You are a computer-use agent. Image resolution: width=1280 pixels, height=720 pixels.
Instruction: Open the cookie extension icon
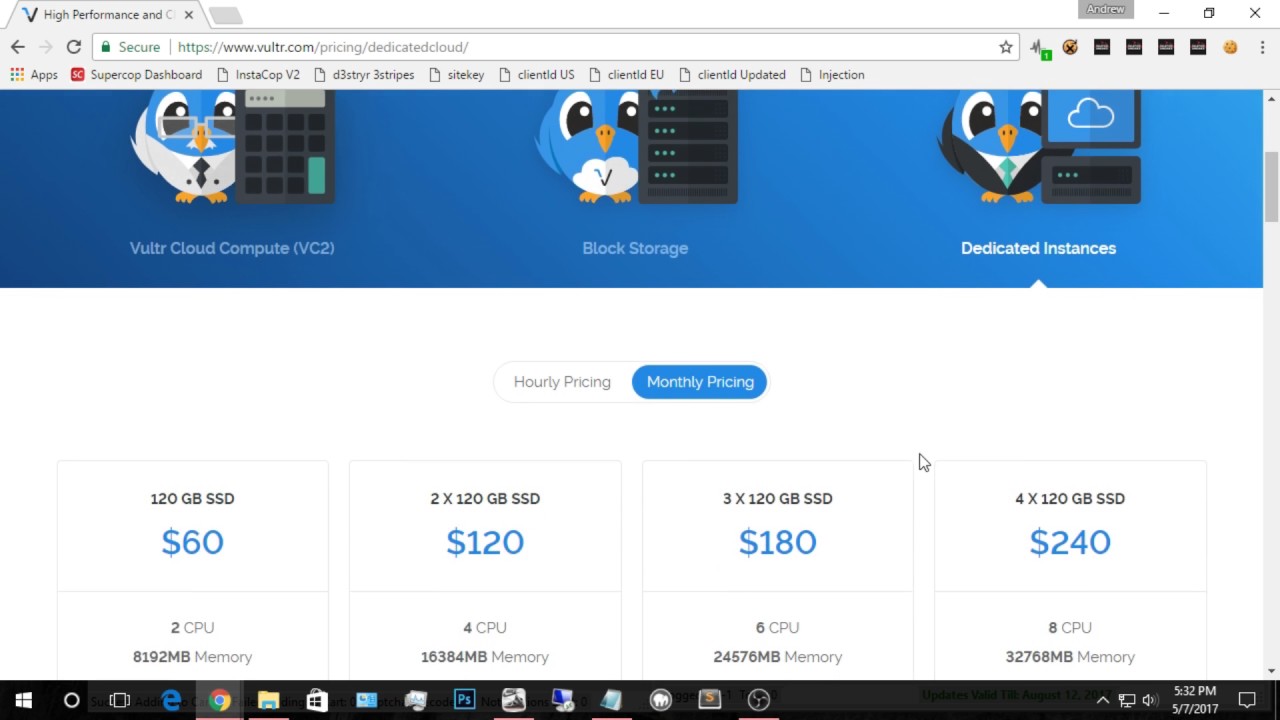(x=1230, y=47)
